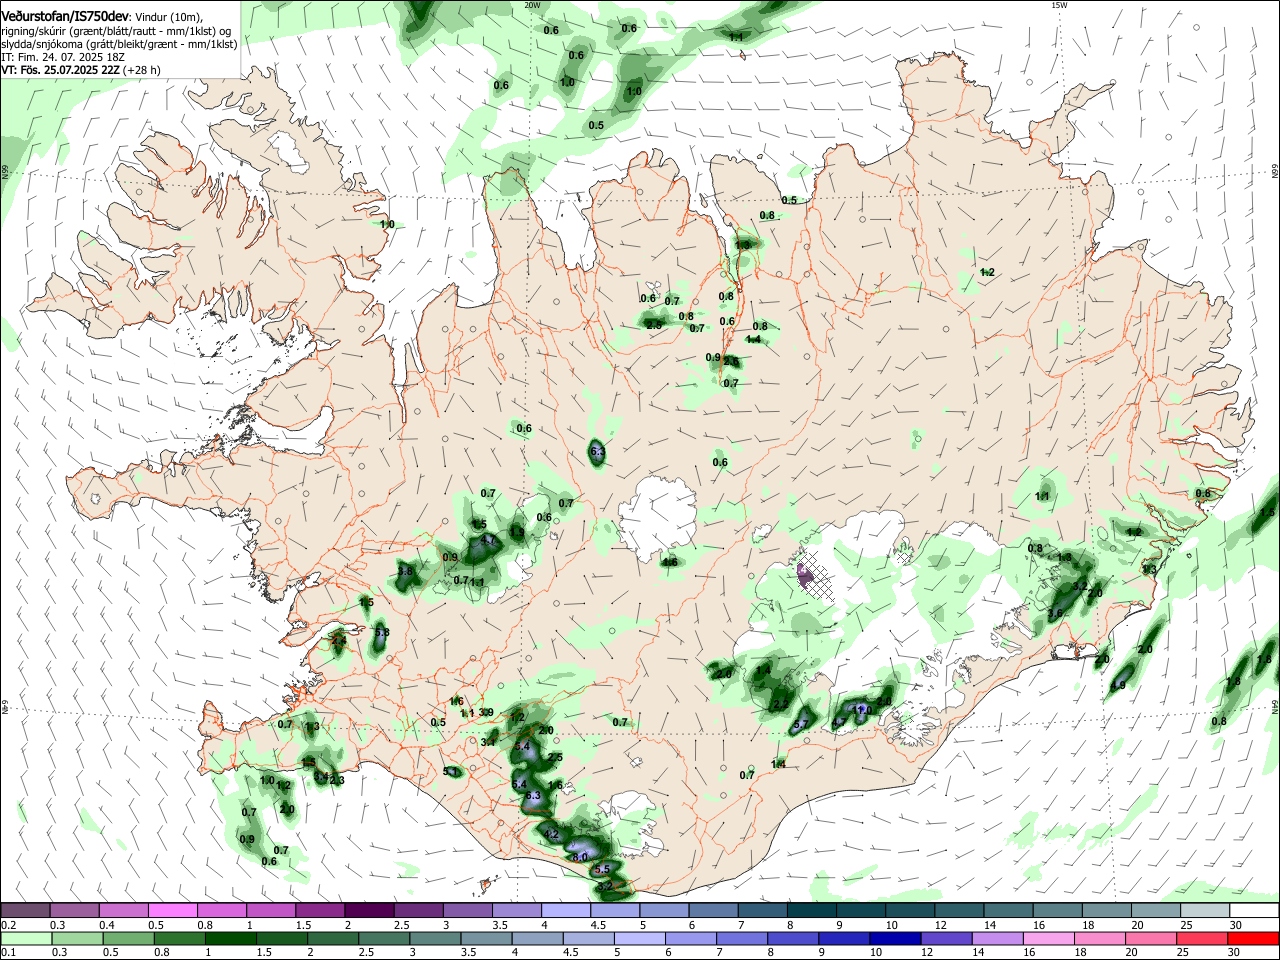Click the '(+28 h)' forecast offset text

[142, 70]
